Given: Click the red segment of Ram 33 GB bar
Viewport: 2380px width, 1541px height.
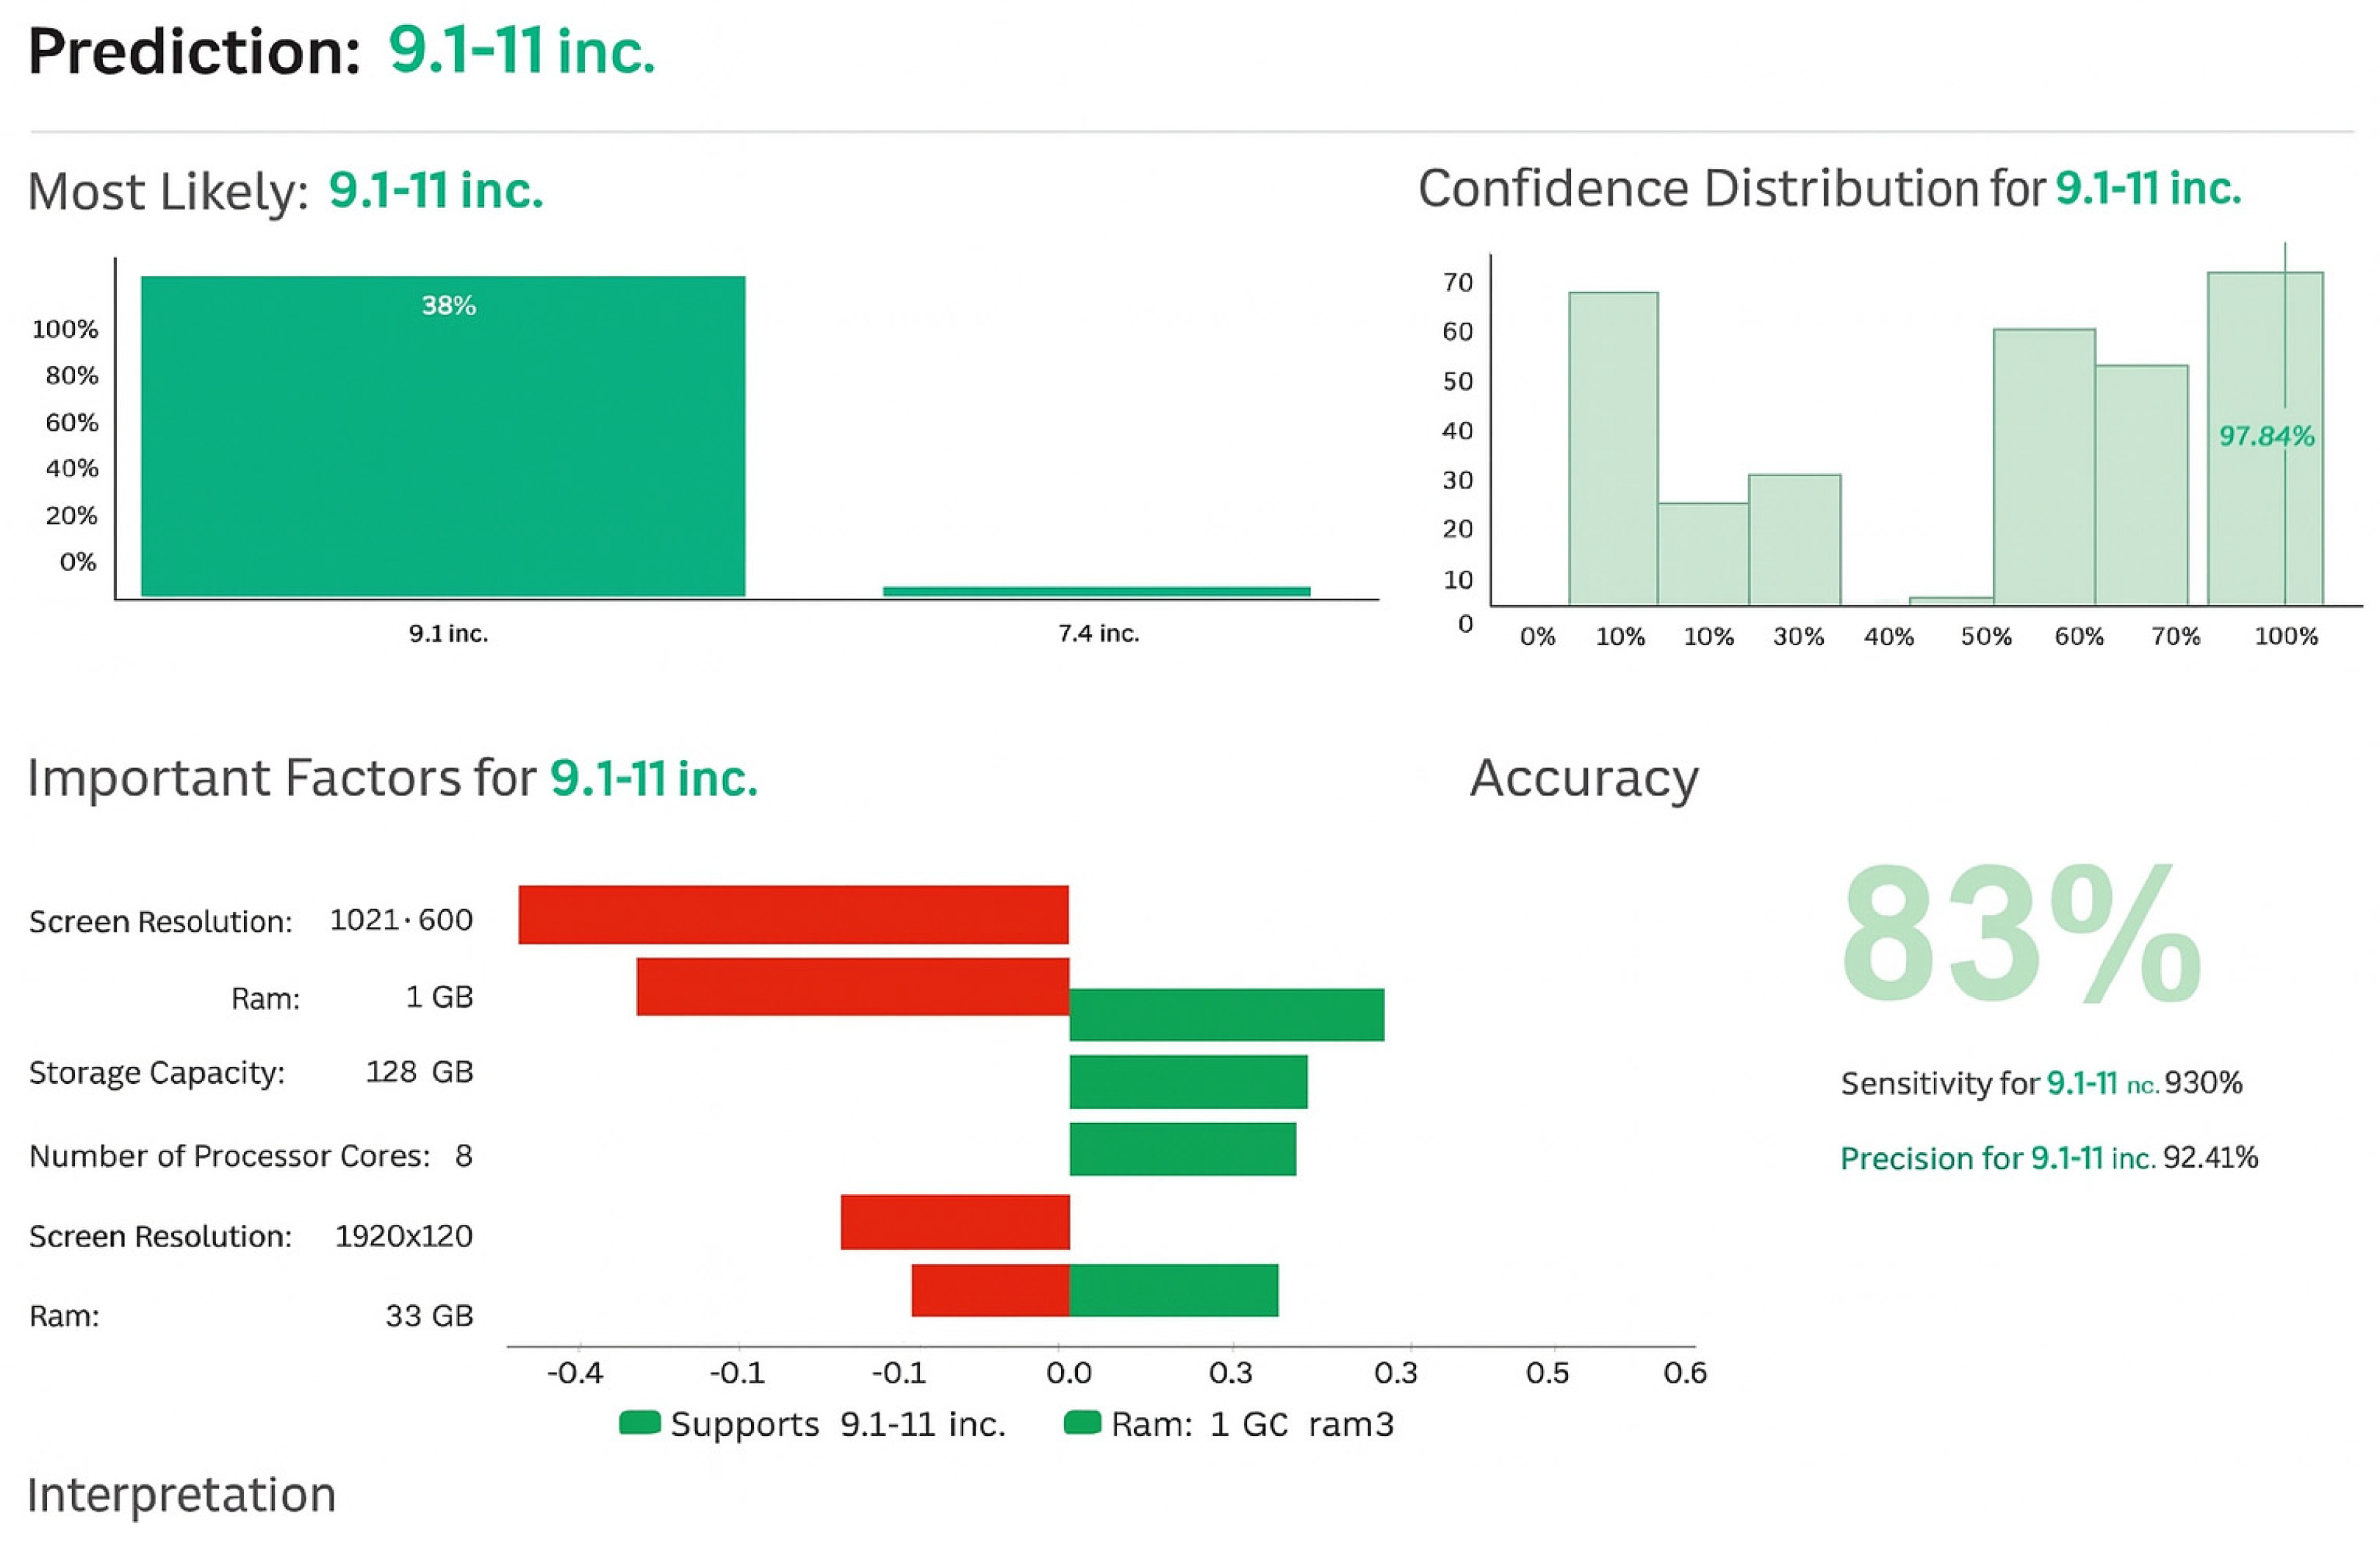Looking at the screenshot, I should point(990,1290).
